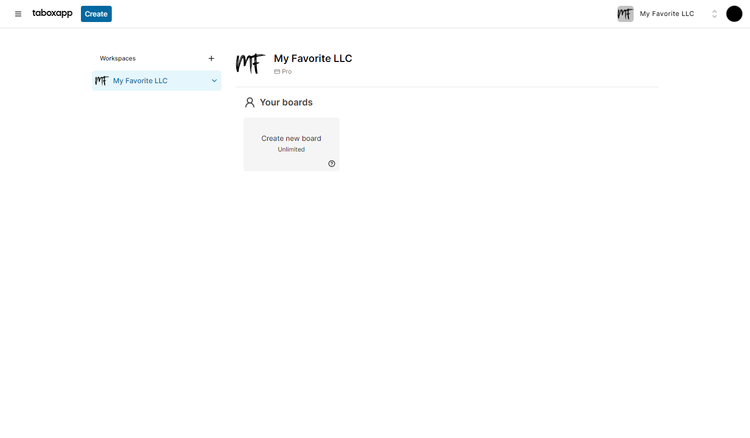Viewport: 750px width, 438px height.
Task: Click the Create new board tile
Action: (x=291, y=143)
